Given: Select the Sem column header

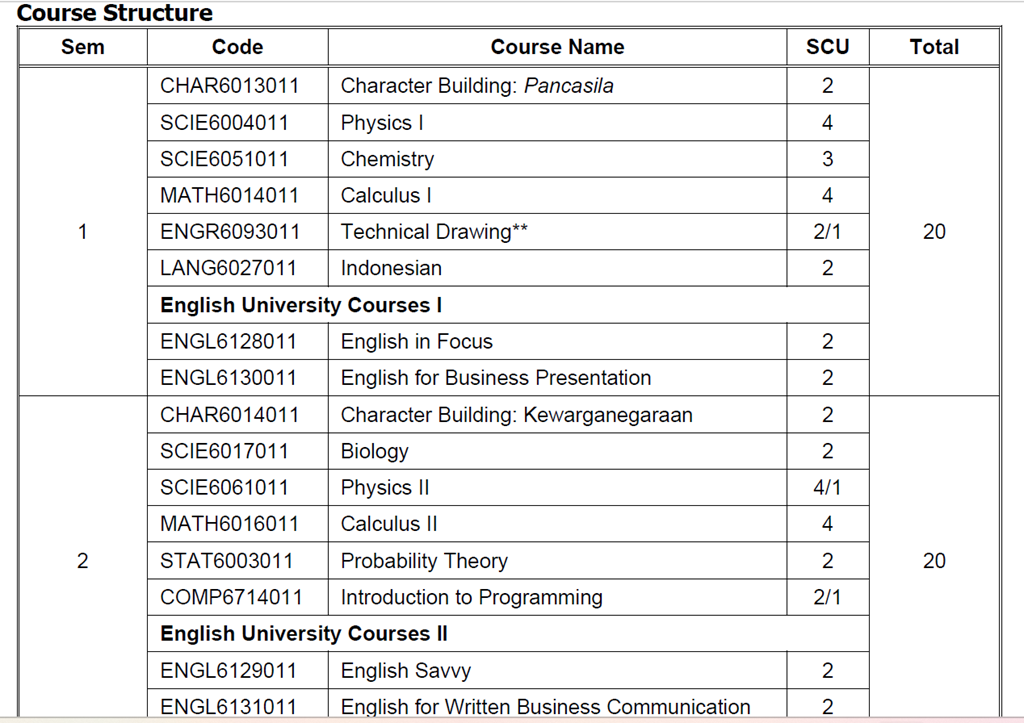Looking at the screenshot, I should pos(82,47).
